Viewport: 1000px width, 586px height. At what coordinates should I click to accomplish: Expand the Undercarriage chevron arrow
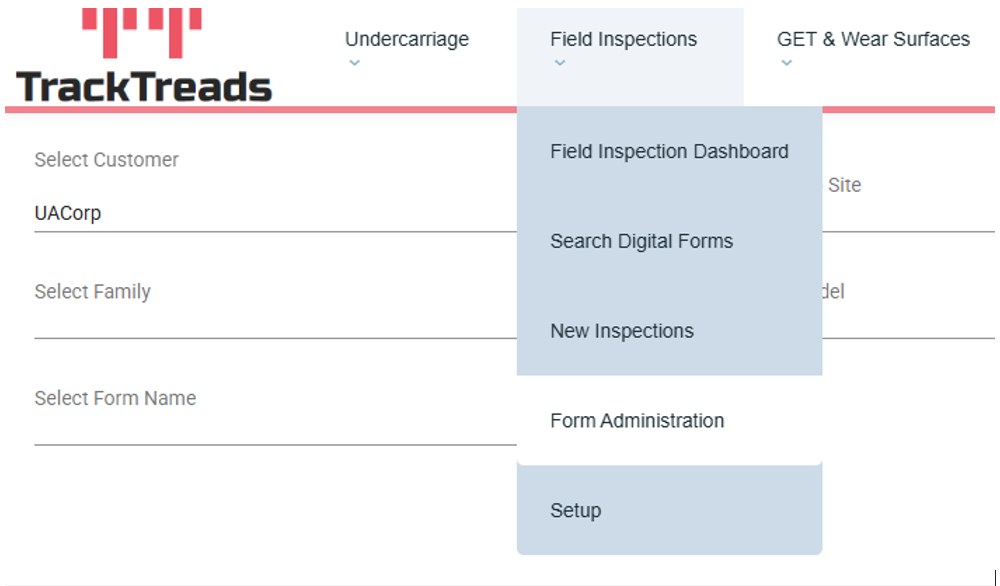point(354,63)
